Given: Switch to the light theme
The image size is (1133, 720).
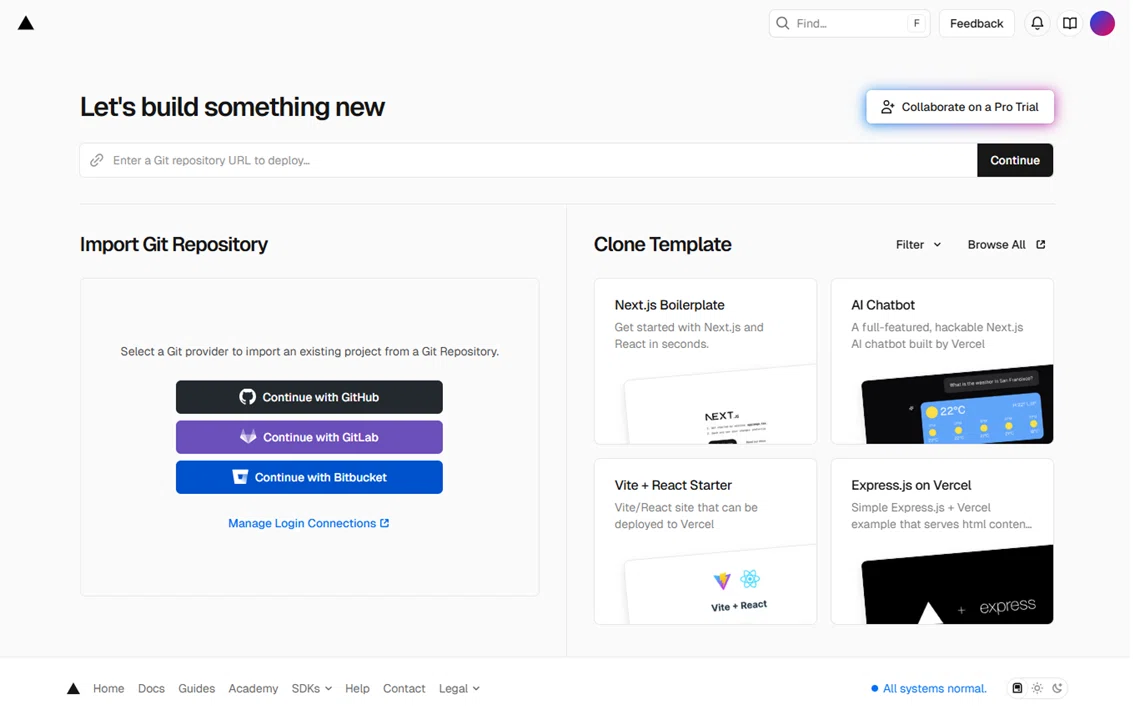Looking at the screenshot, I should 1037,688.
